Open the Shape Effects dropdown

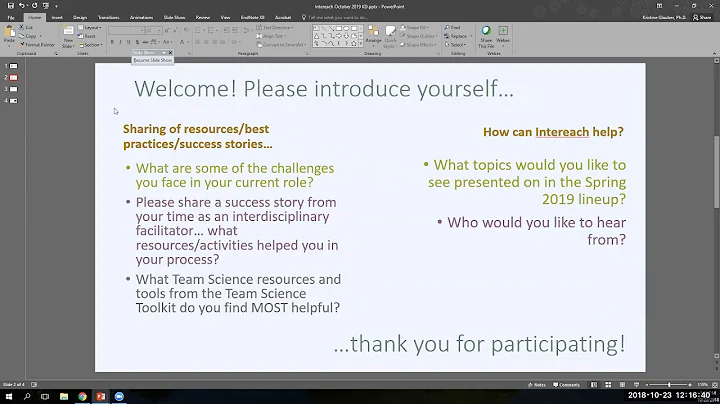[x=418, y=45]
